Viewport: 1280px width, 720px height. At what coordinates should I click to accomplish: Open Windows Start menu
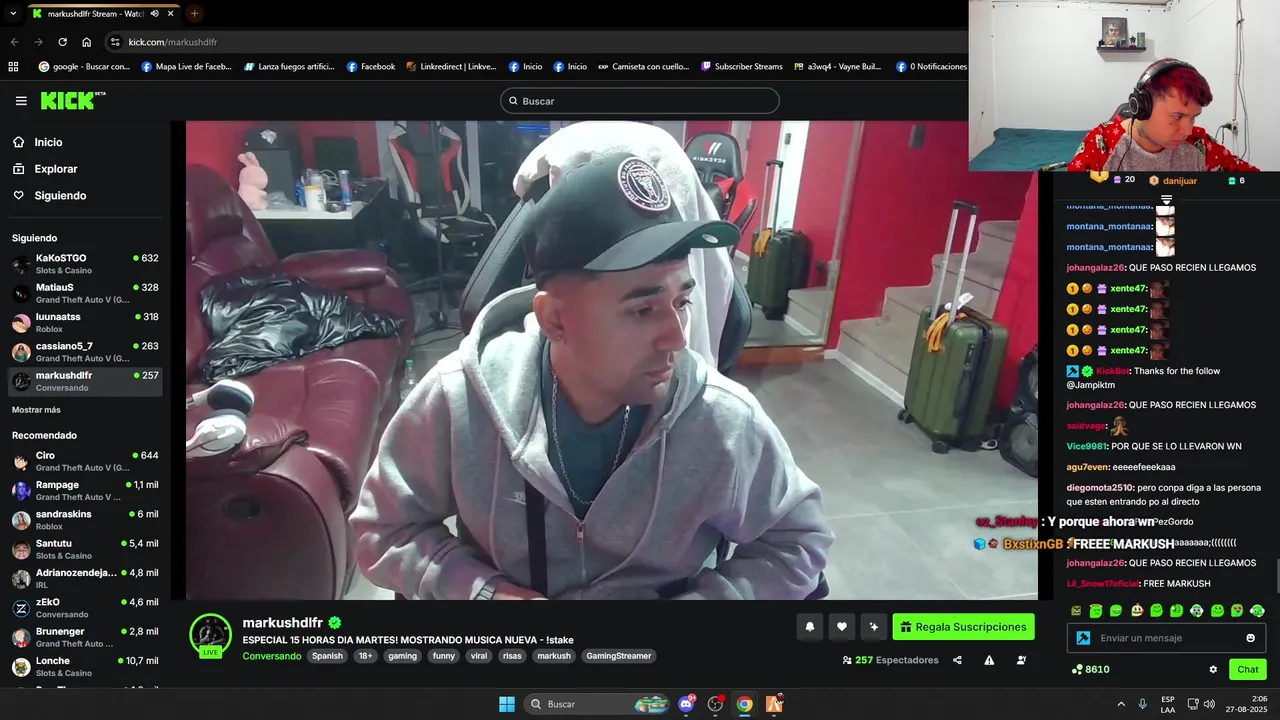[507, 704]
